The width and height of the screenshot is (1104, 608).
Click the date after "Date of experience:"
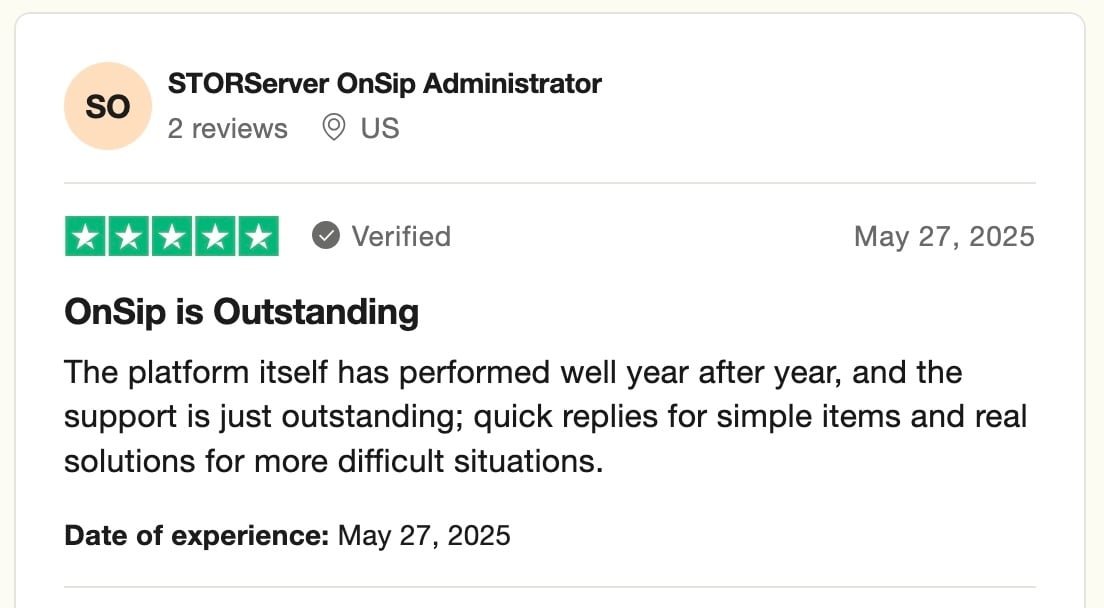pyautogui.click(x=424, y=535)
